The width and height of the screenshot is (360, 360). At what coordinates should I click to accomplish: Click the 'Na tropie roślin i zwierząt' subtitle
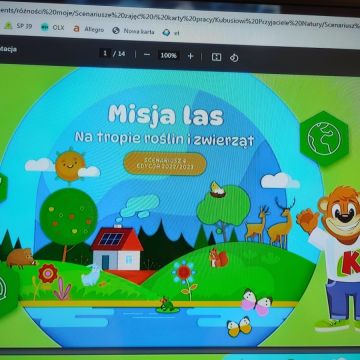tap(164, 138)
